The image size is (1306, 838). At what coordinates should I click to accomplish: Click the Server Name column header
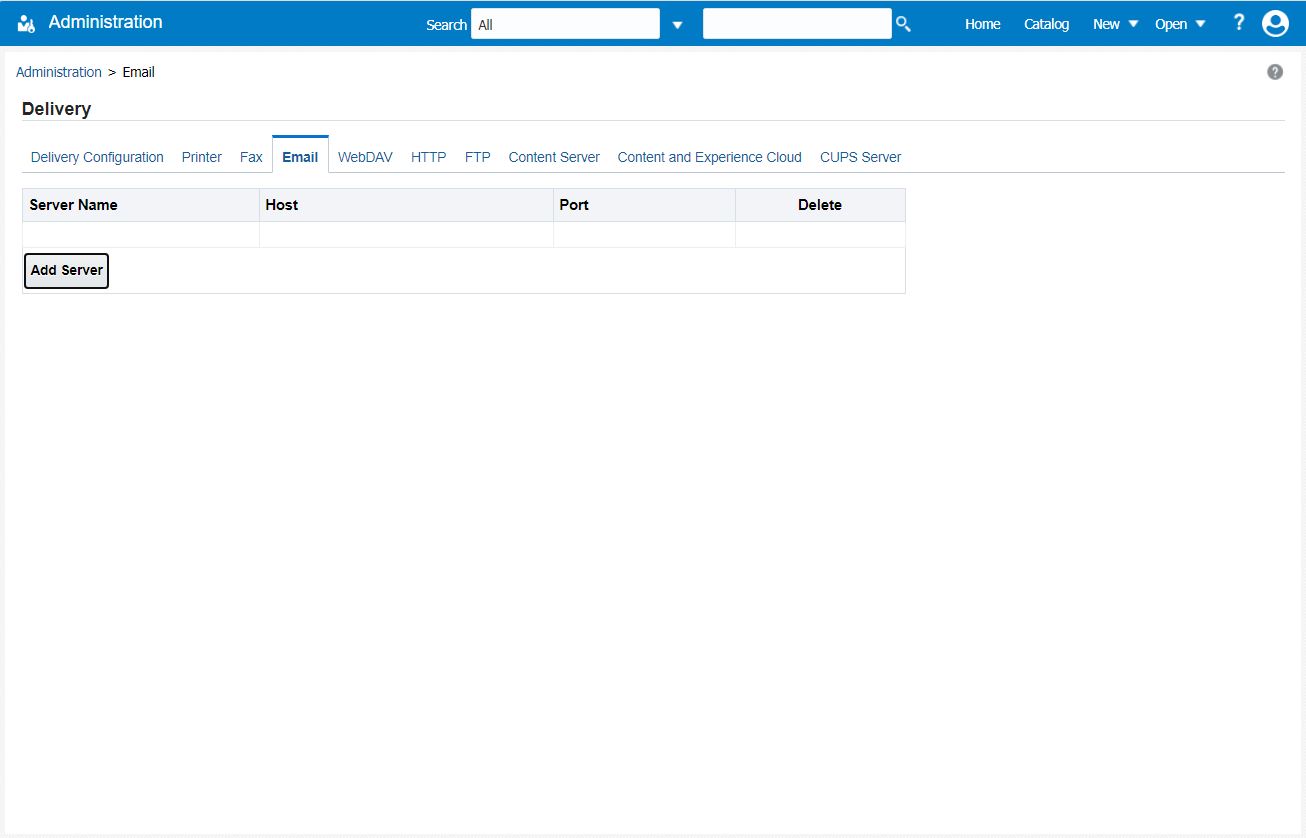pos(141,205)
